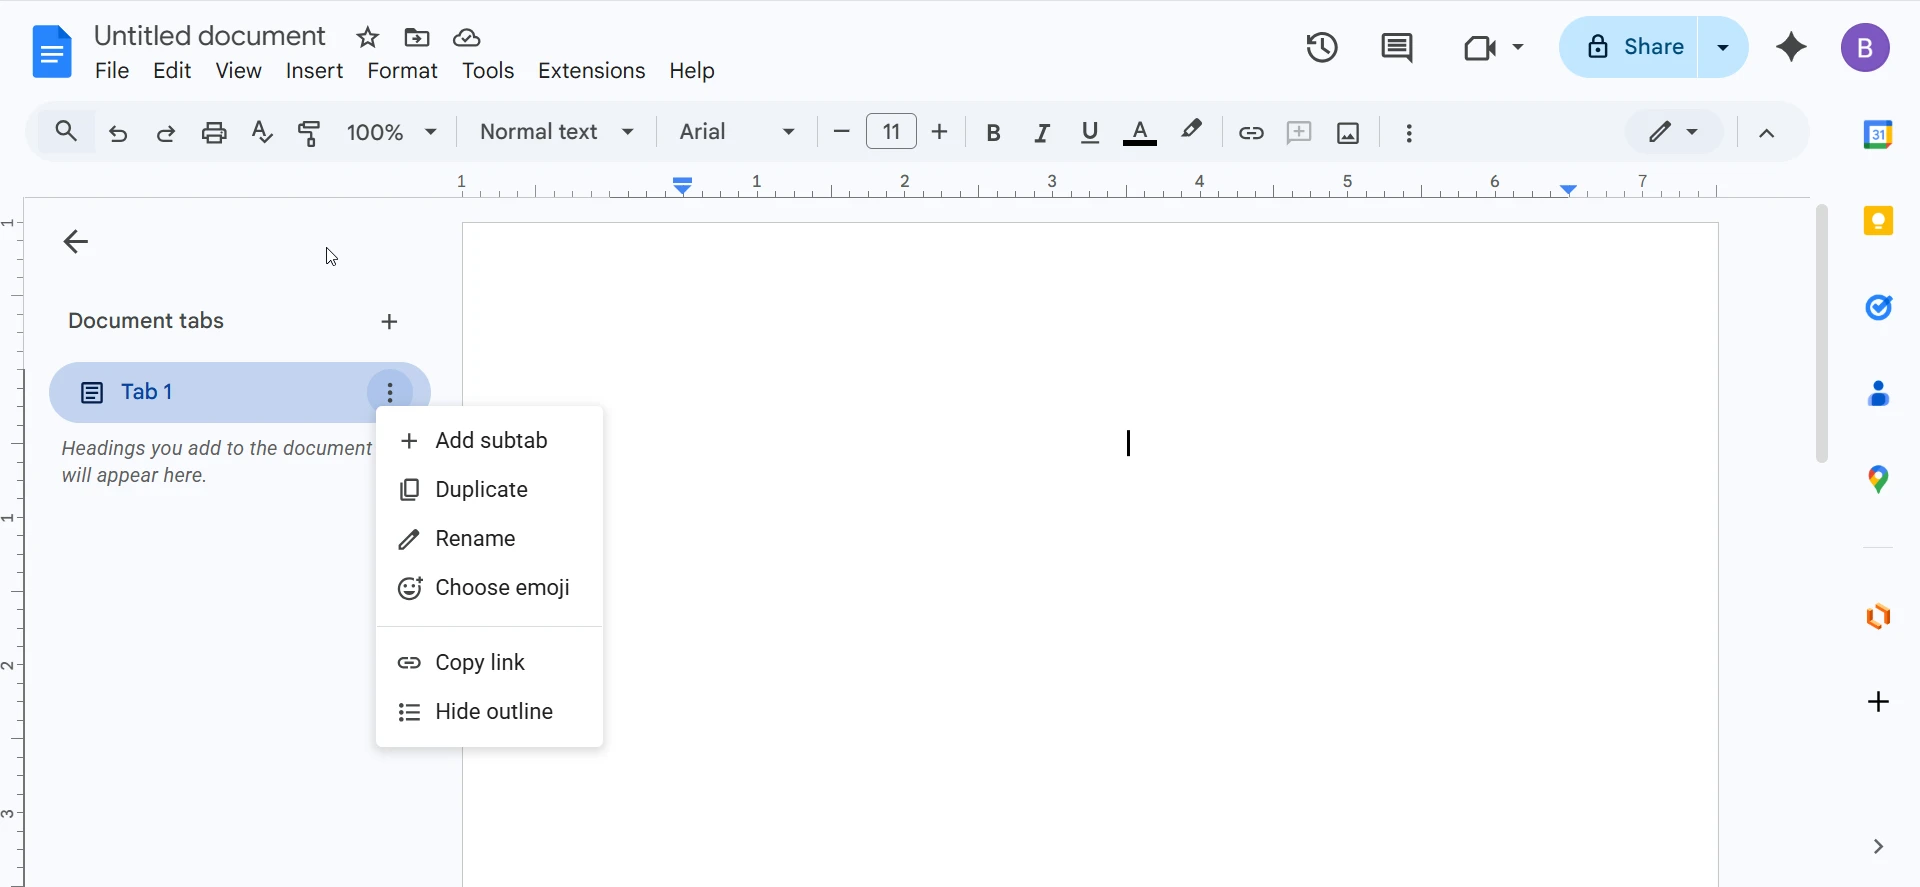The image size is (1920, 887).
Task: Open version history clock icon
Action: (1322, 47)
